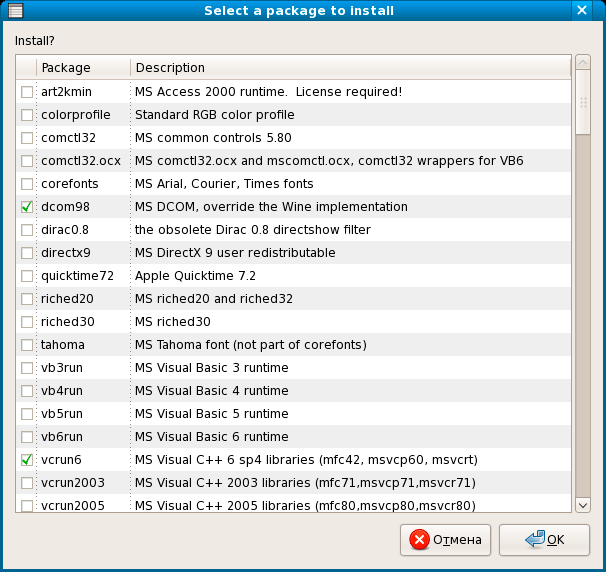Select the 'quicktime72' package name

(77, 276)
